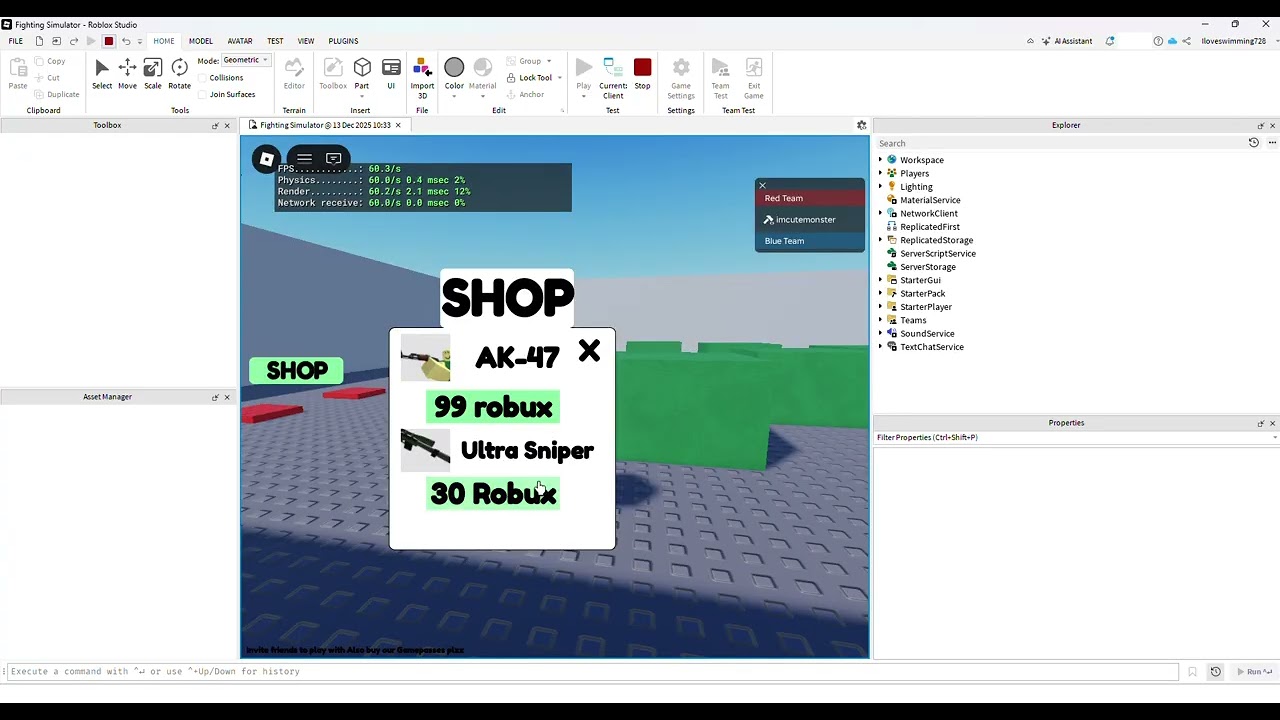Click the Explorer search field
This screenshot has height=720, width=1280.
click(x=1060, y=143)
